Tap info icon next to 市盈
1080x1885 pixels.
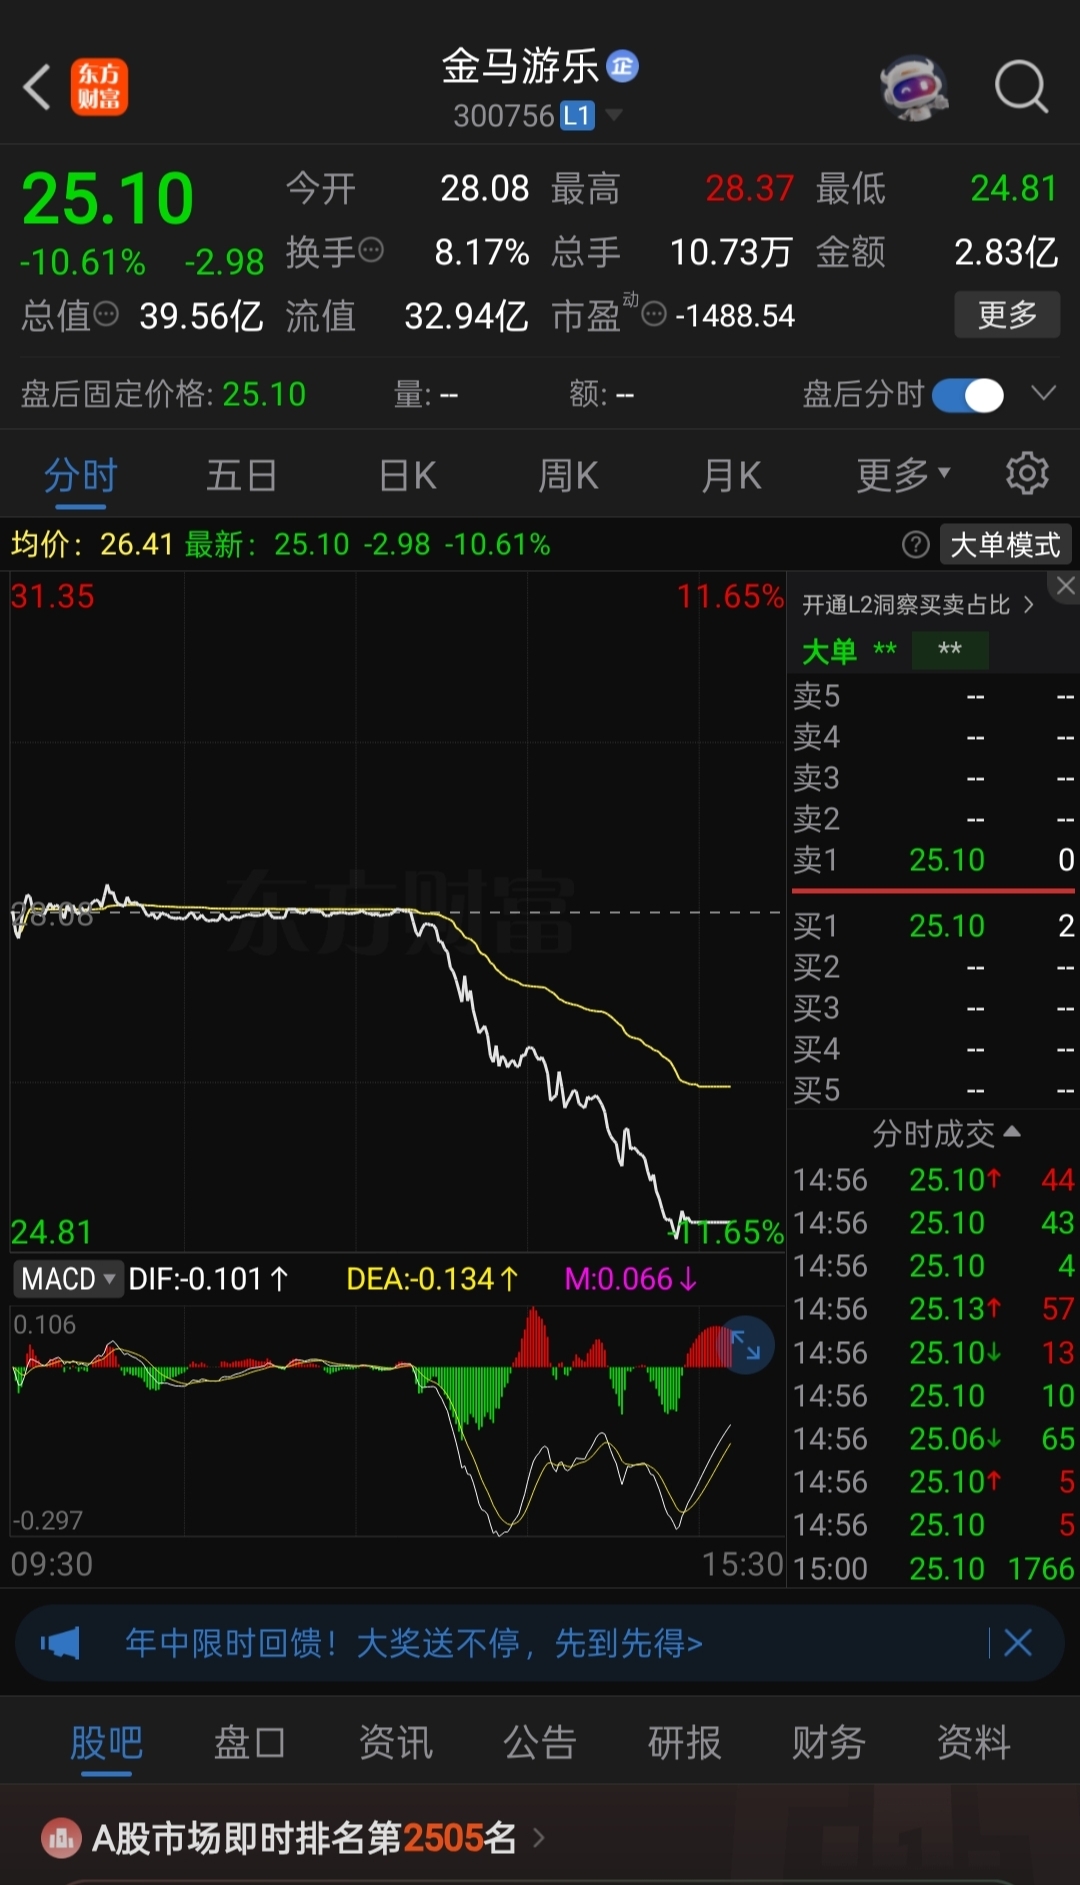click(654, 315)
